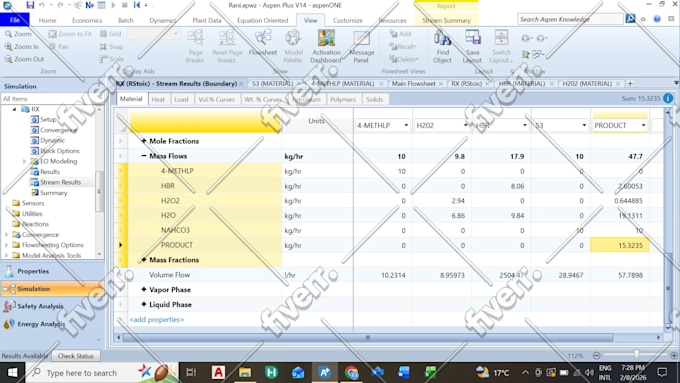Open the Activation Dashboard

pyautogui.click(x=326, y=46)
